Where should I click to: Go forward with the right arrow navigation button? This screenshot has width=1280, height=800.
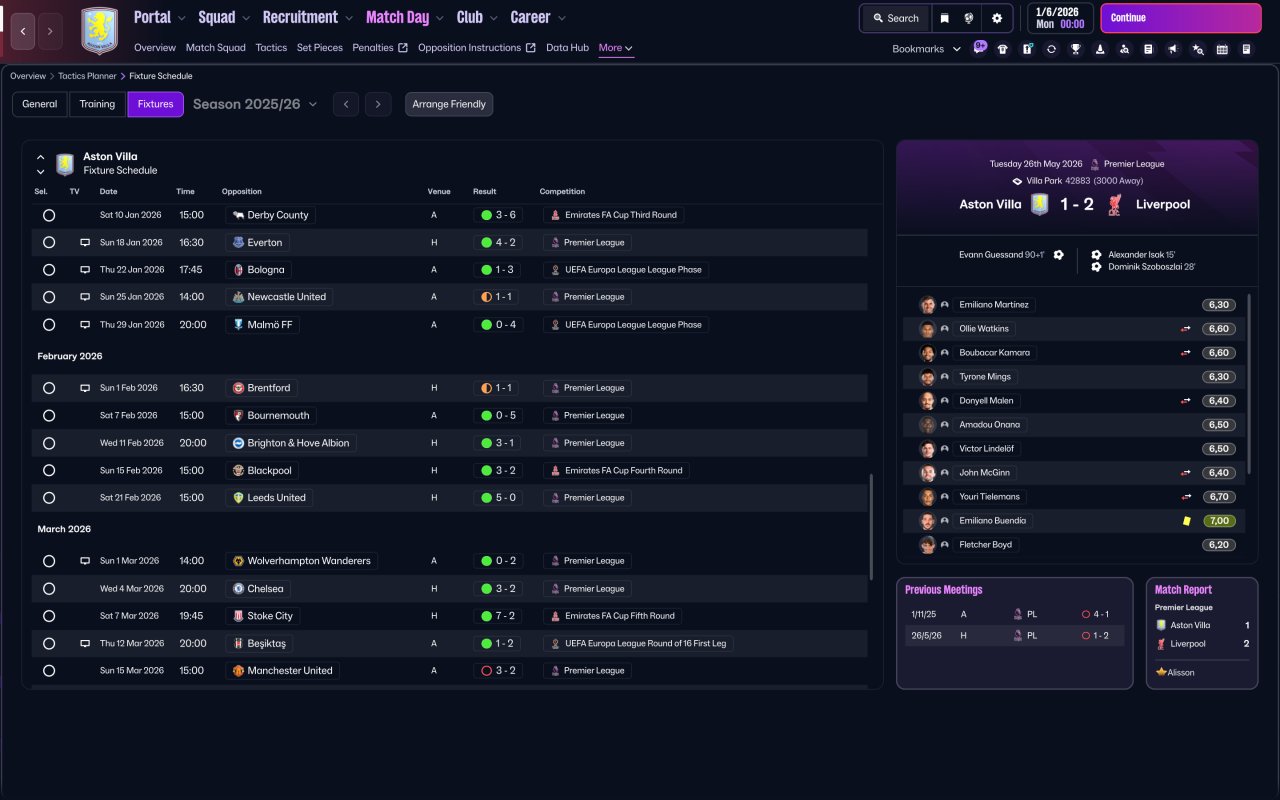[50, 31]
